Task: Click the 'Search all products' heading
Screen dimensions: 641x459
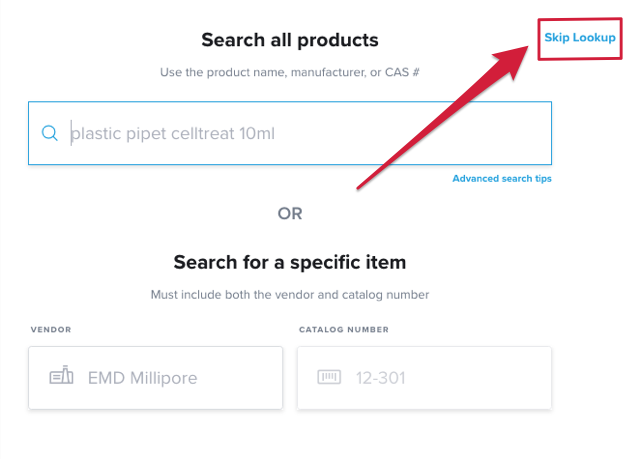Action: (290, 40)
